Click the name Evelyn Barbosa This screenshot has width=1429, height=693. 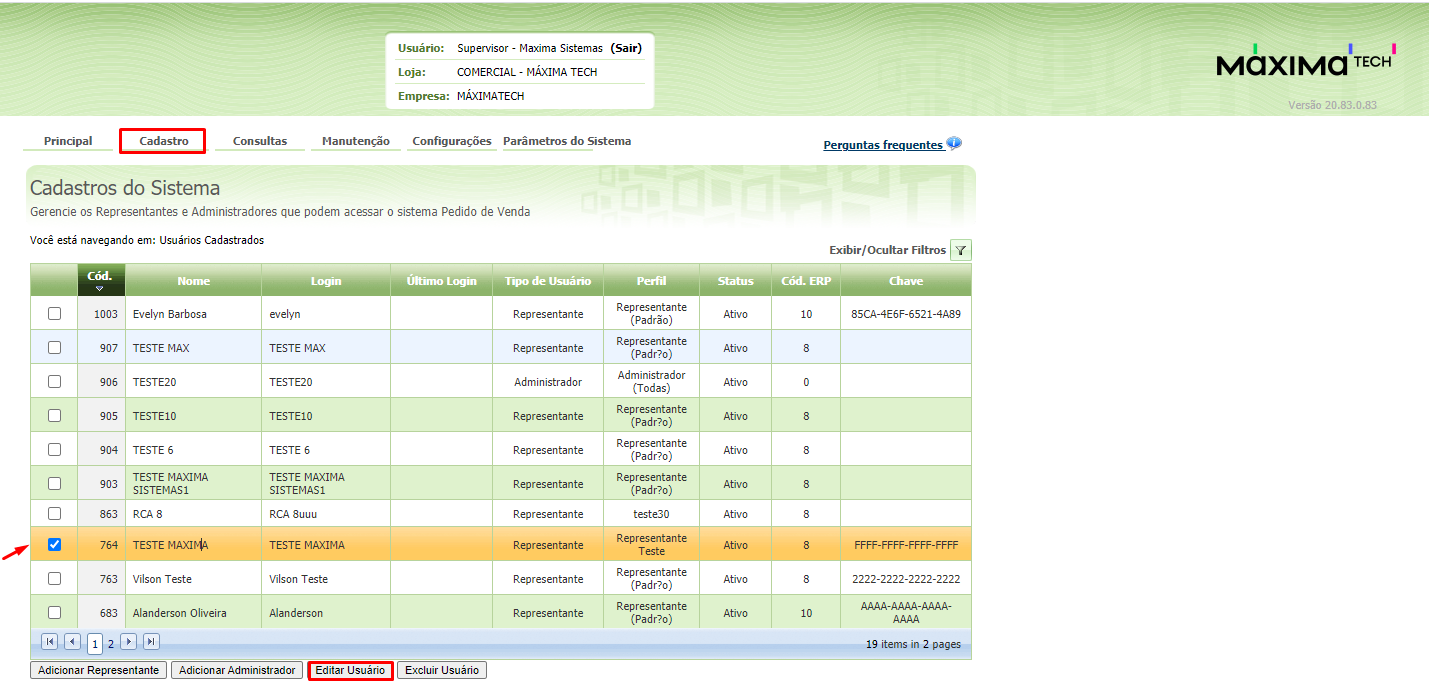click(170, 314)
